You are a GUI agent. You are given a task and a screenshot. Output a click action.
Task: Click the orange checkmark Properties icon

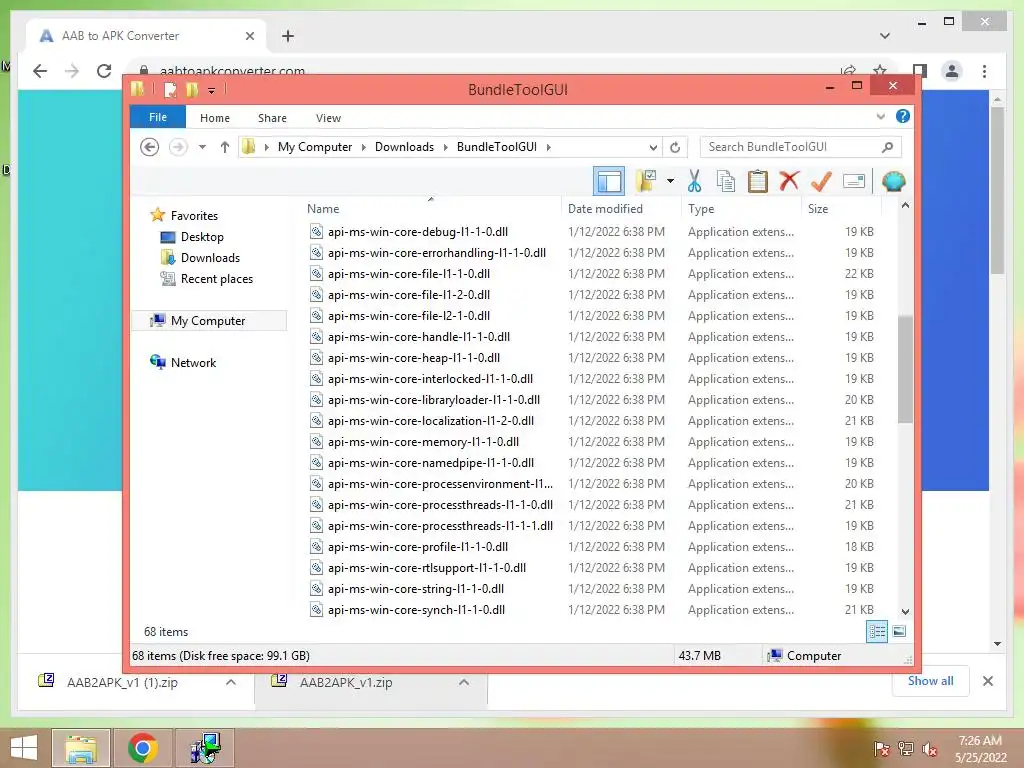tap(821, 181)
